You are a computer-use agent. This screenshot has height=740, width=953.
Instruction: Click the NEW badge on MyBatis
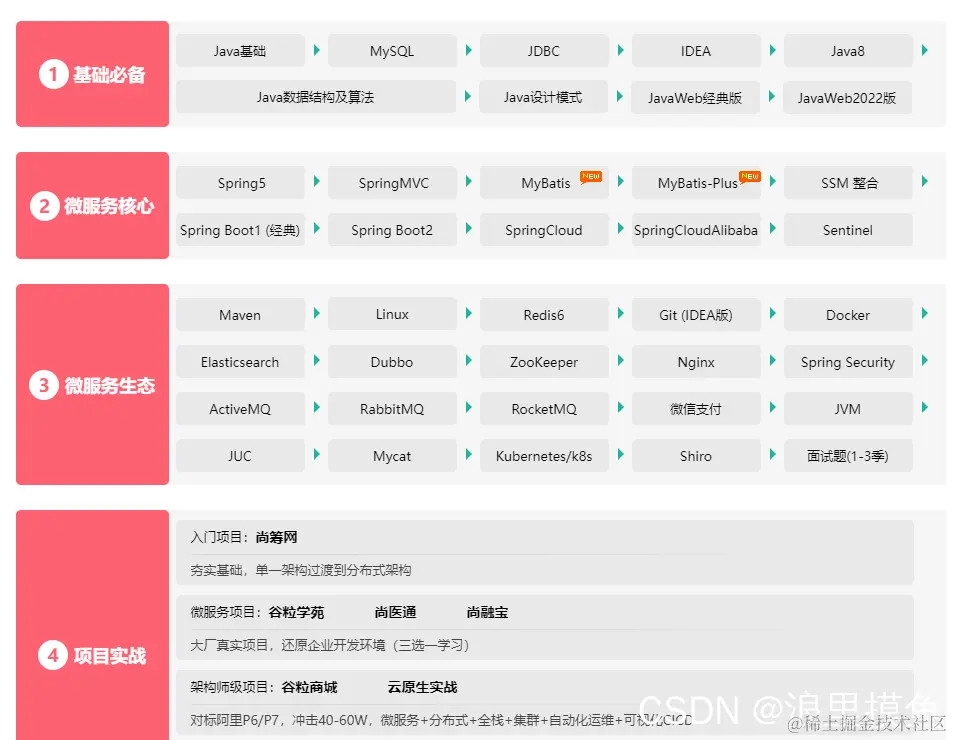(x=590, y=177)
